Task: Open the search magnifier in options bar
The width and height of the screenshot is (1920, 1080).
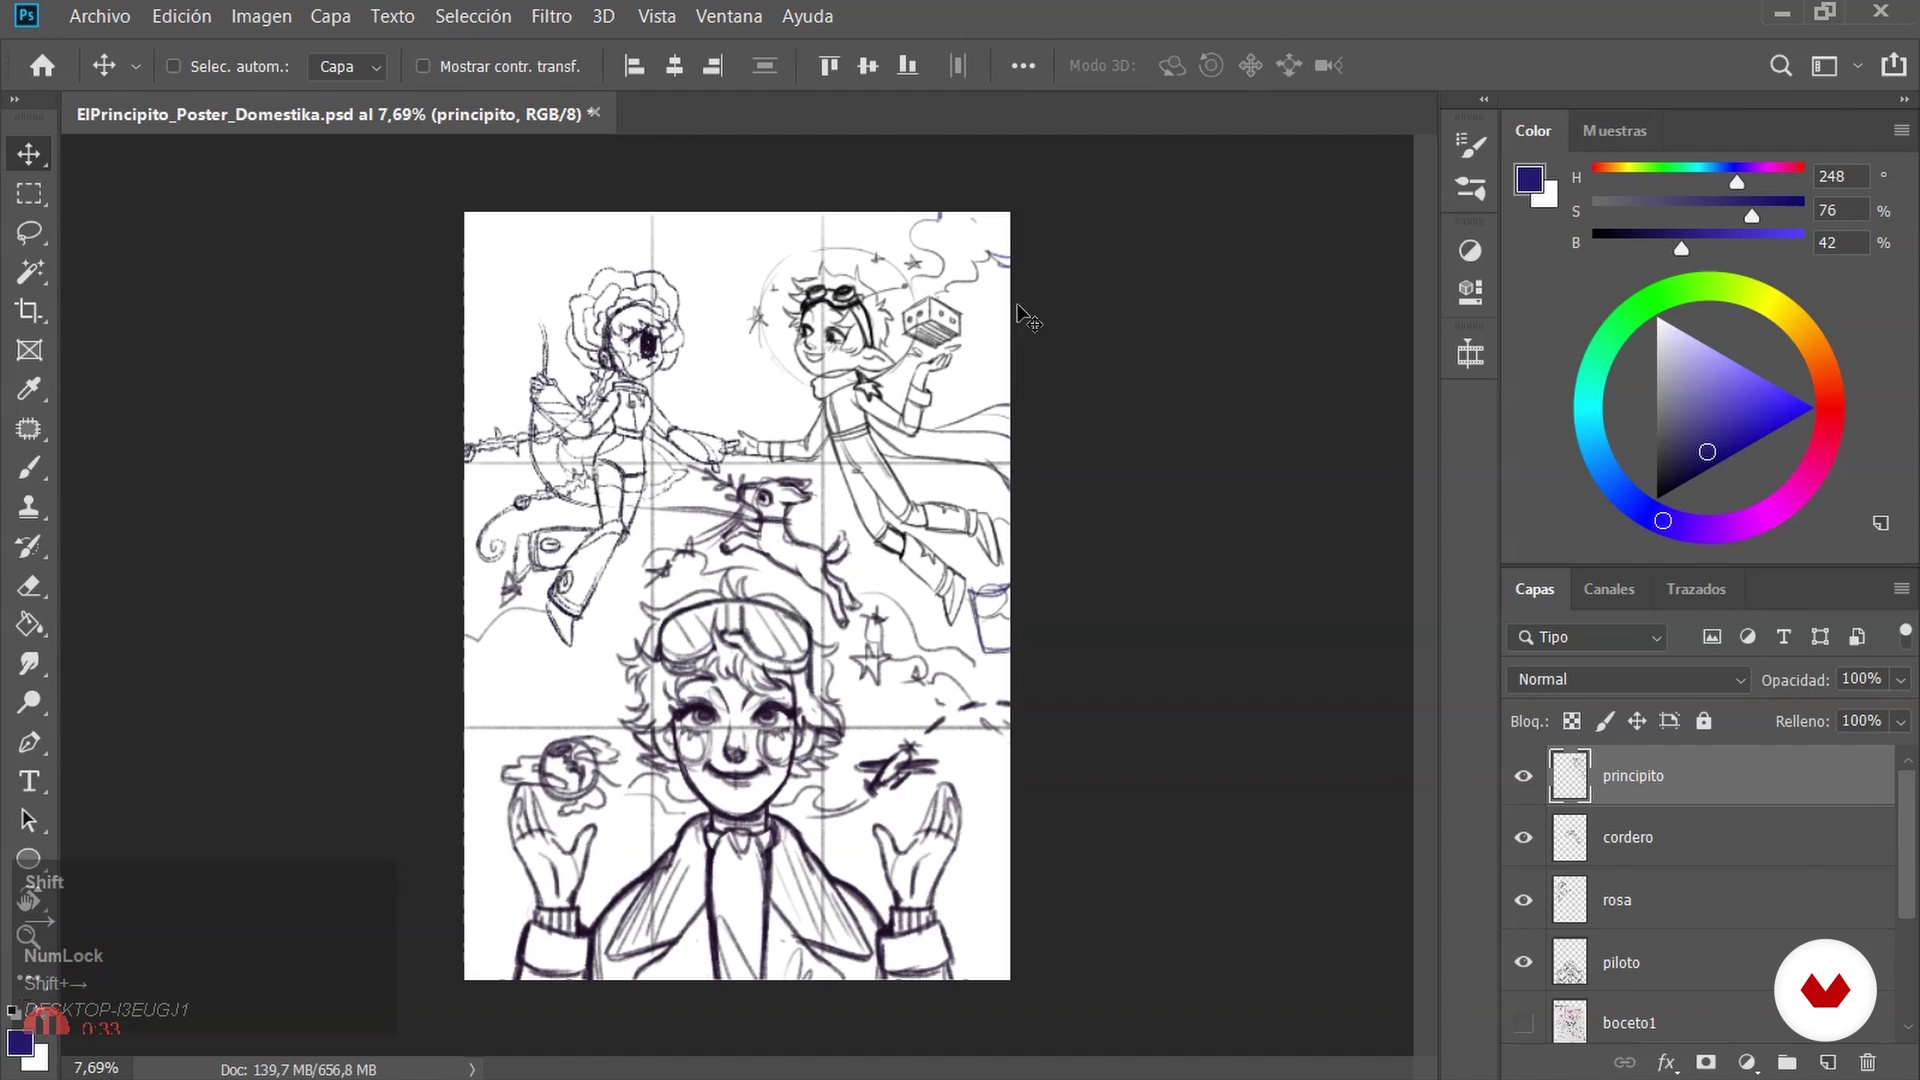Action: tap(1780, 66)
